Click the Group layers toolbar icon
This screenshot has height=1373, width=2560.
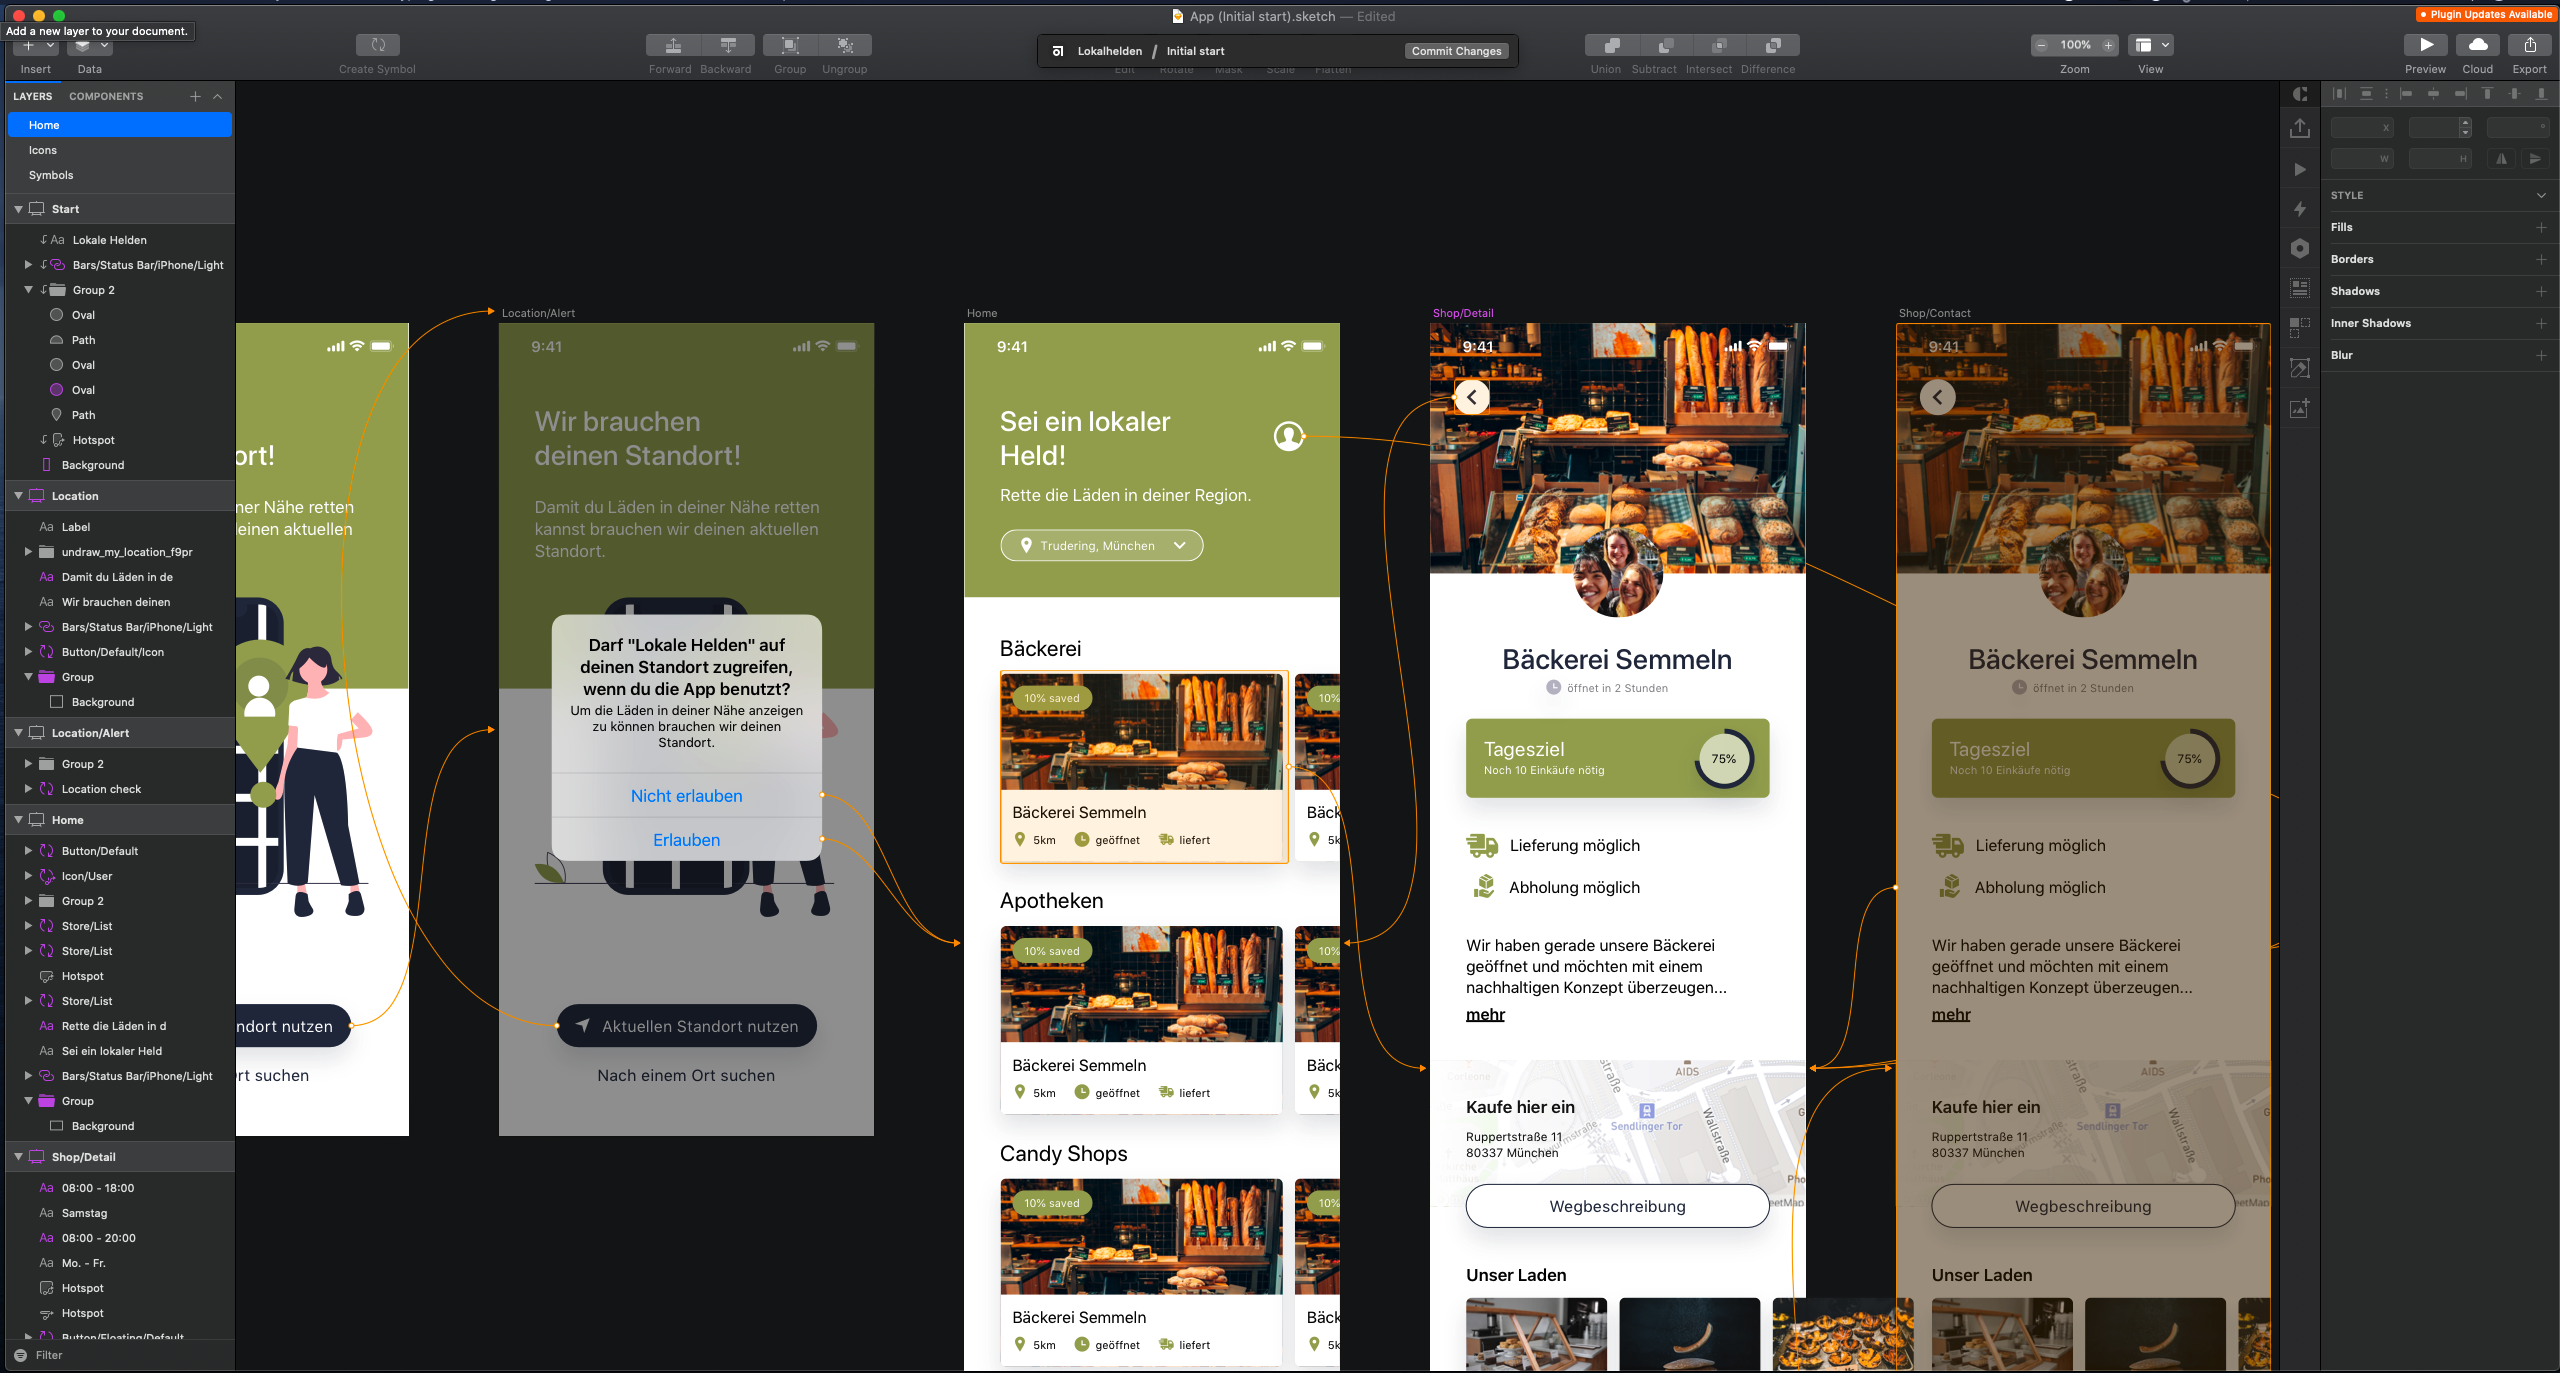pos(790,45)
